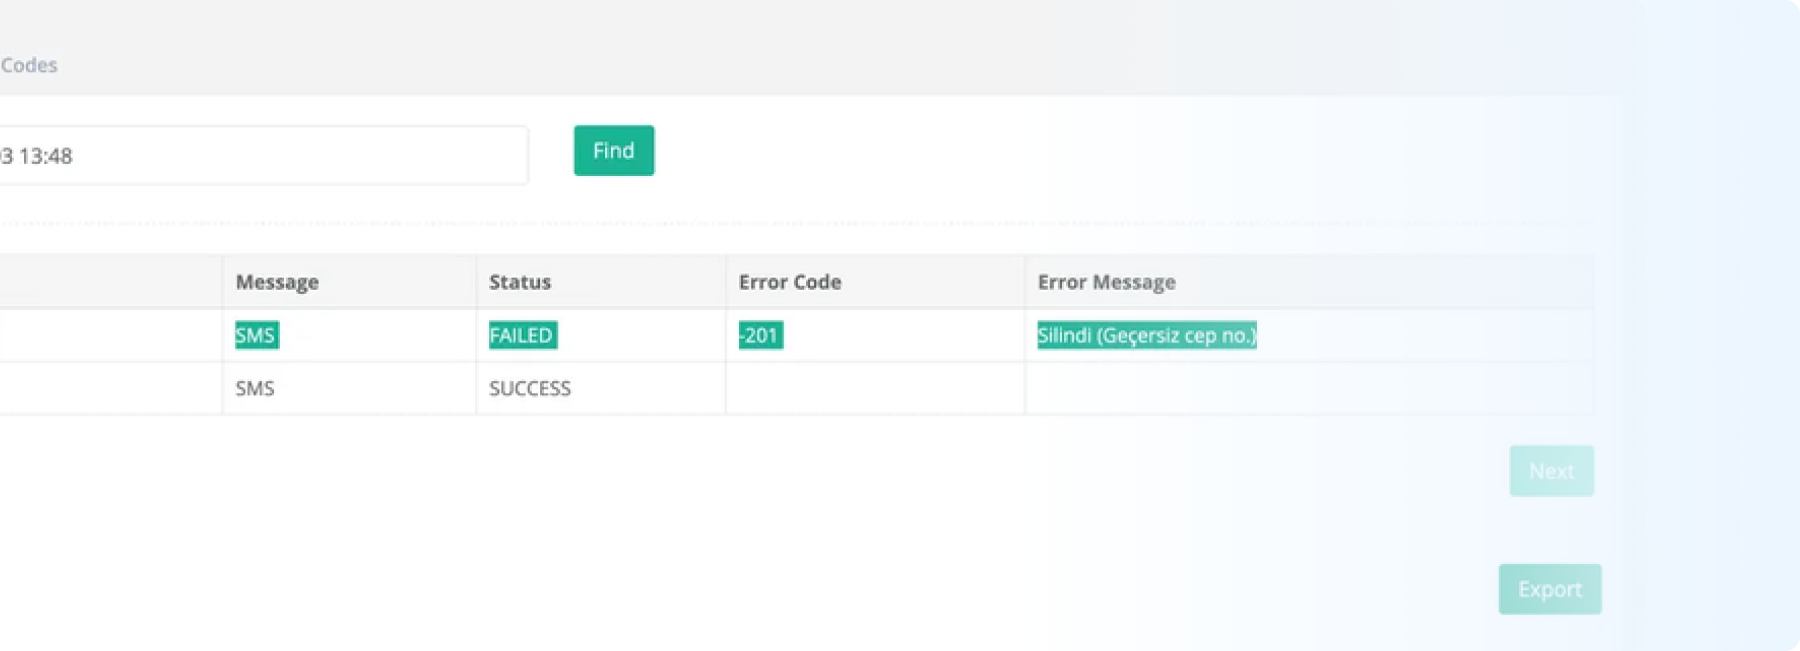Click the empty Error Message cell in SUCCESS row
Screen dimensions: 1800x651
coord(1308,388)
